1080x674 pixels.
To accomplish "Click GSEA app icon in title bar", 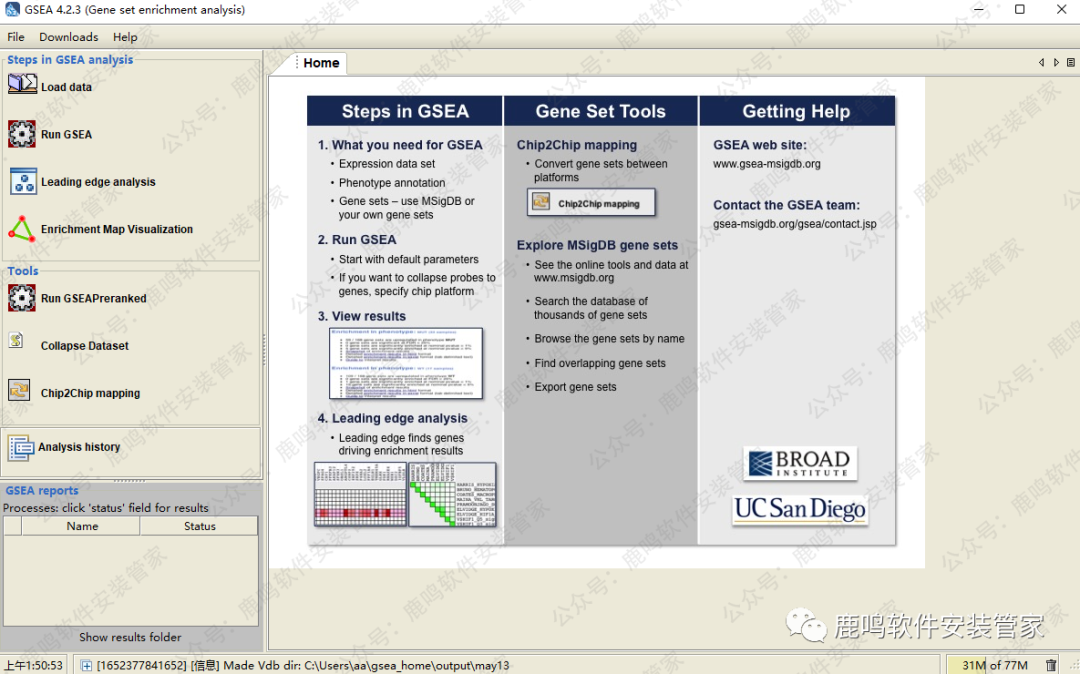I will pyautogui.click(x=12, y=10).
